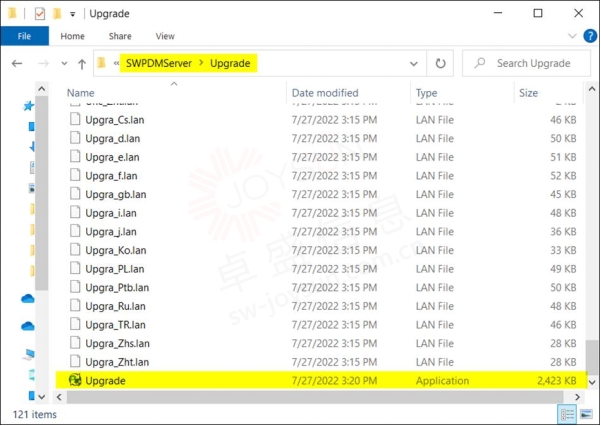Switch to the Home ribbon tab
The height and width of the screenshot is (426, 601).
click(72, 36)
